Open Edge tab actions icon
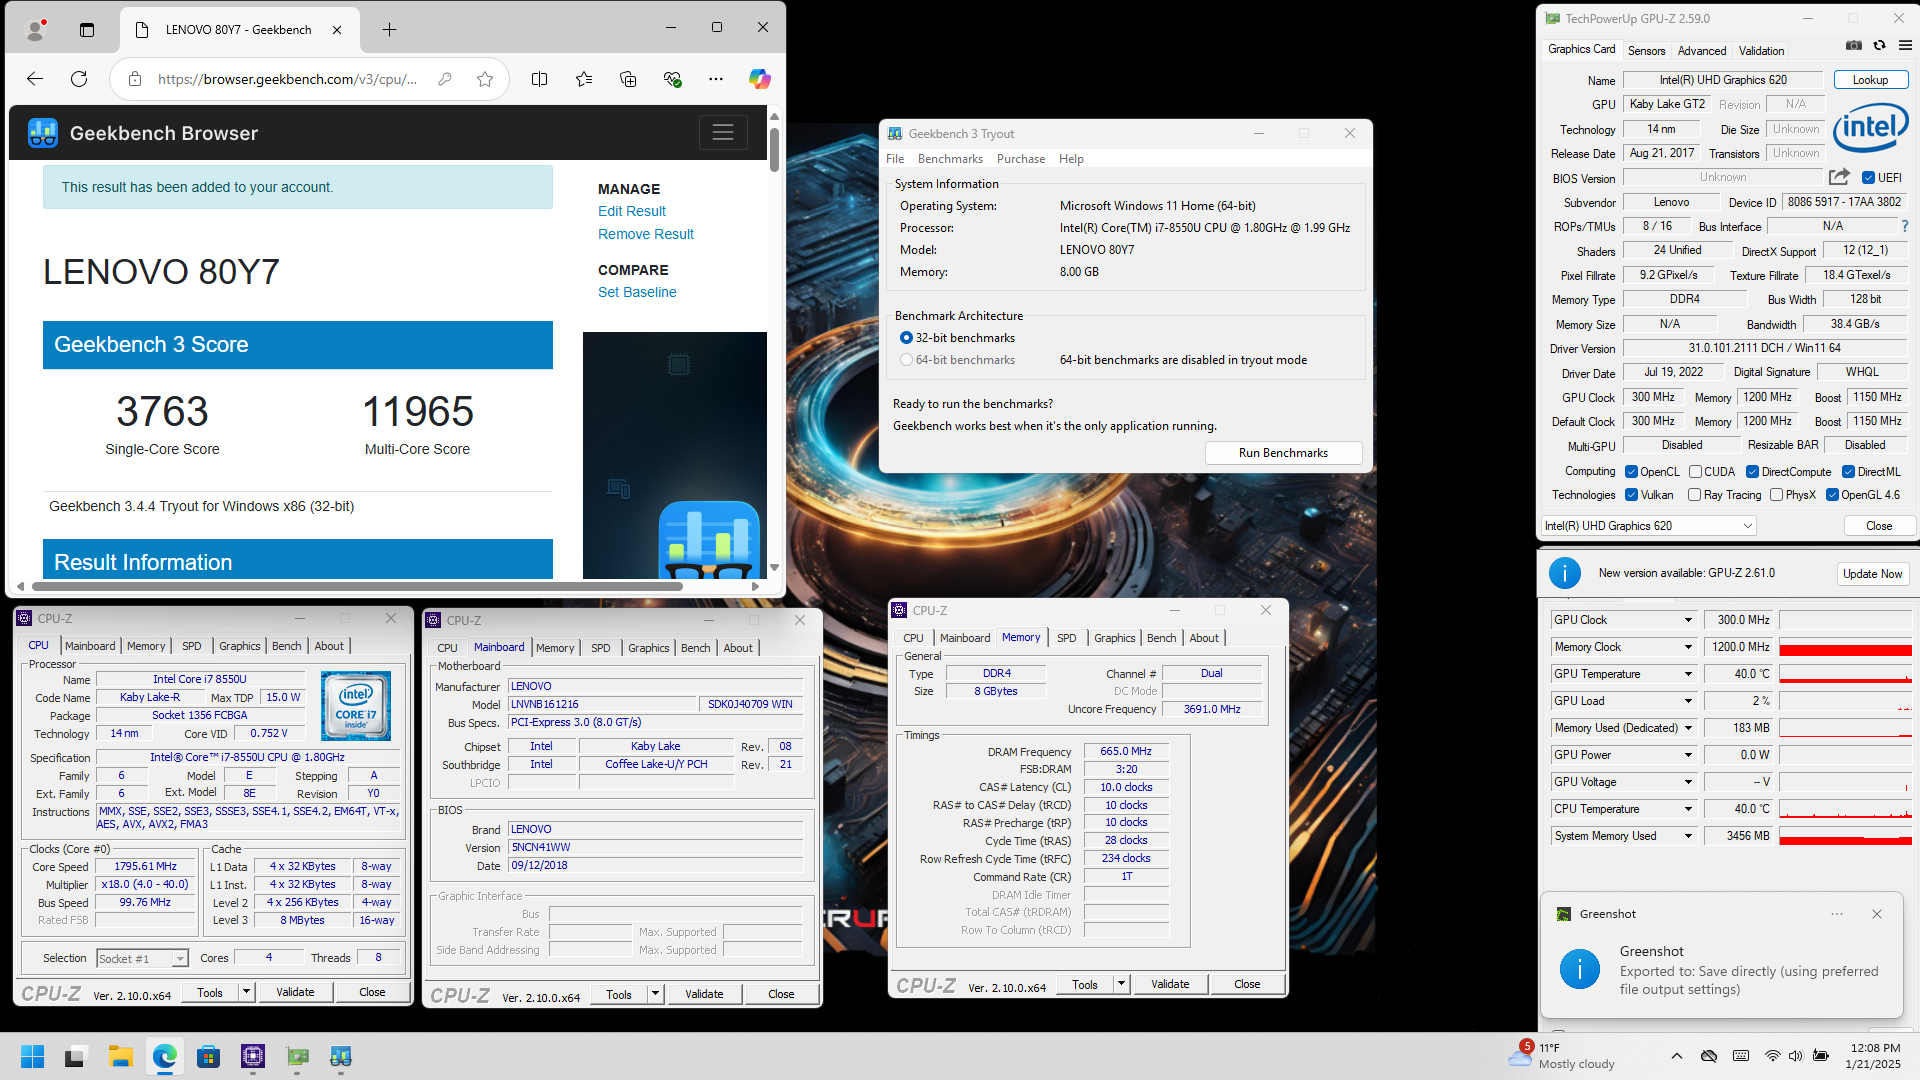 87,29
